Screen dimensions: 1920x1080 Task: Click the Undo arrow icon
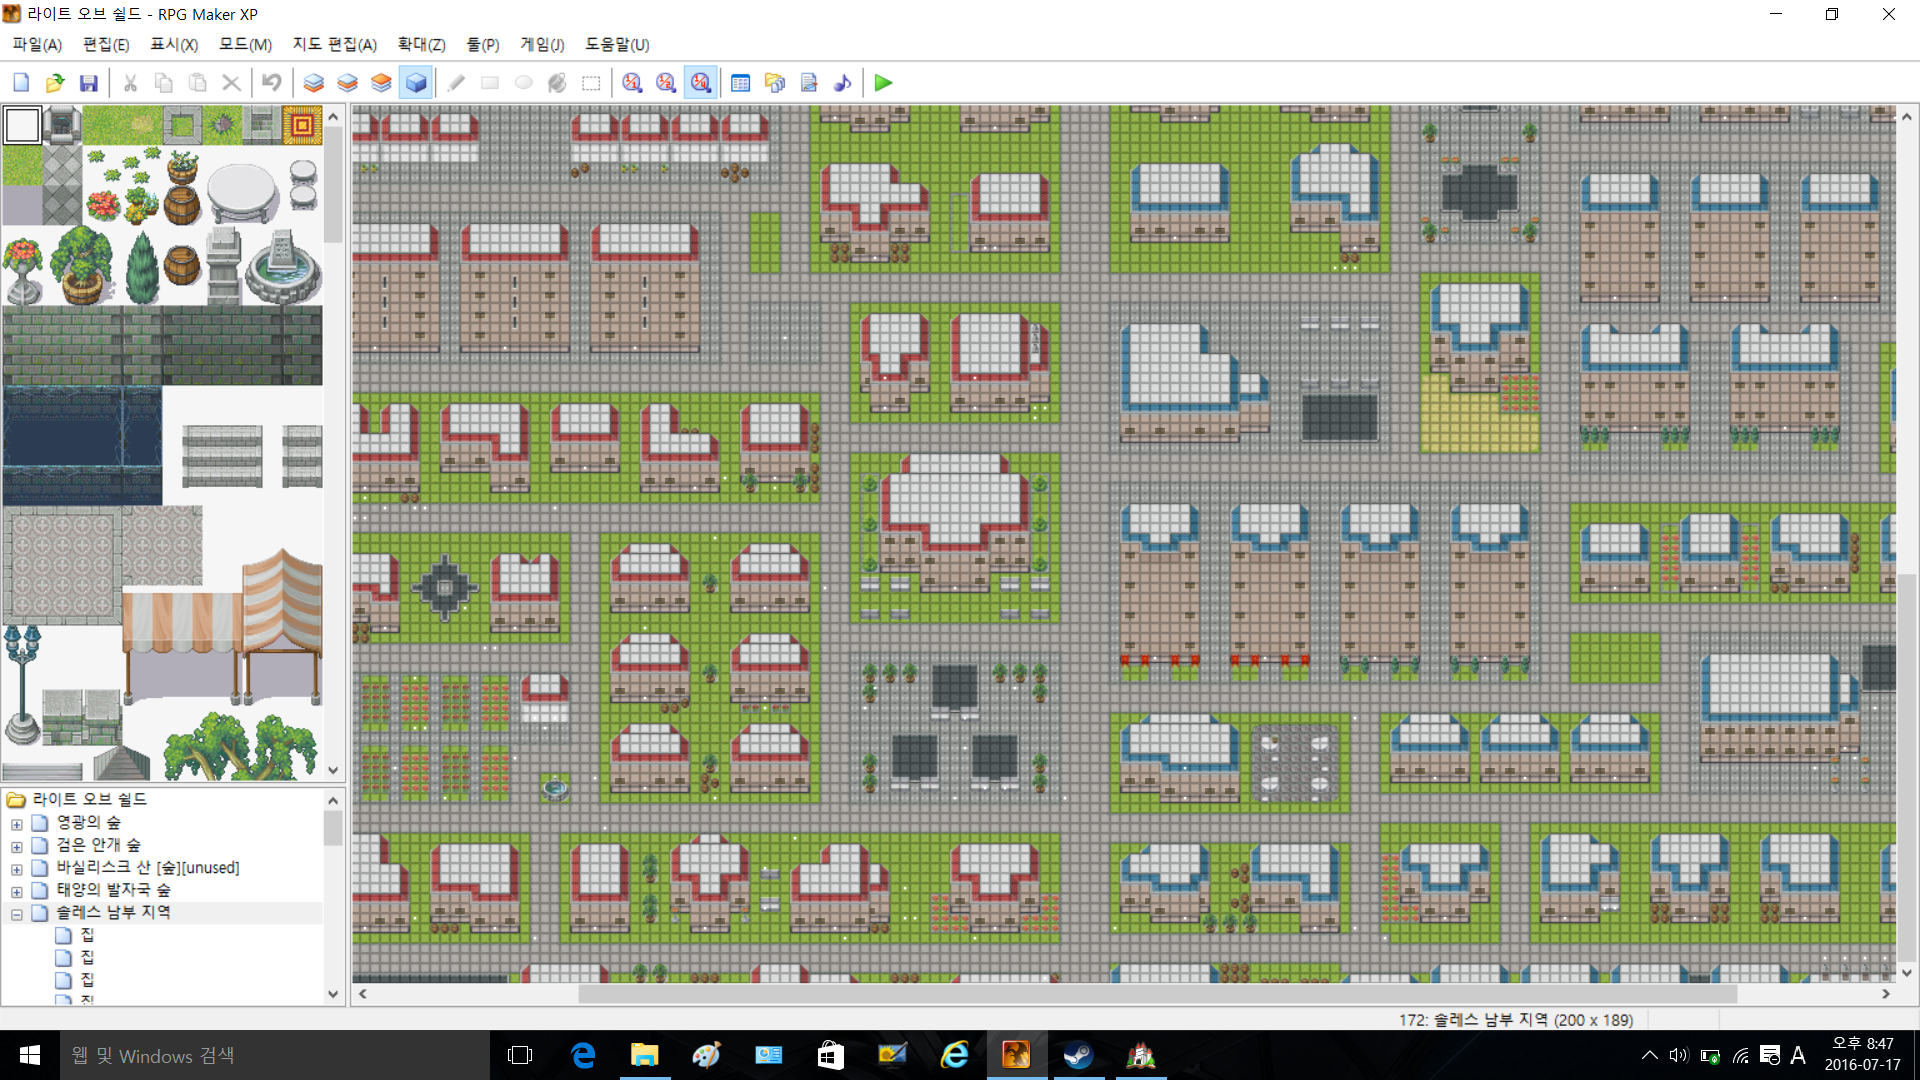point(272,83)
